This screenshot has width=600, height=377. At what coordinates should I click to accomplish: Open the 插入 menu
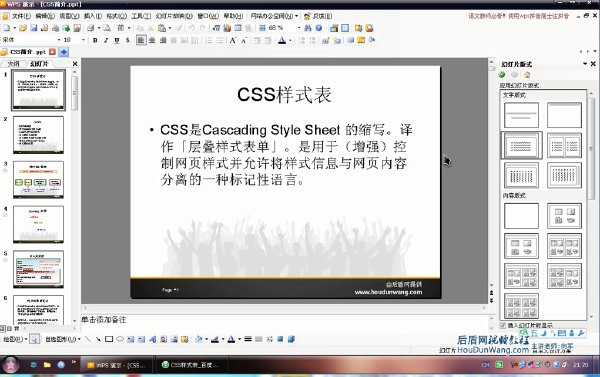tap(93, 16)
